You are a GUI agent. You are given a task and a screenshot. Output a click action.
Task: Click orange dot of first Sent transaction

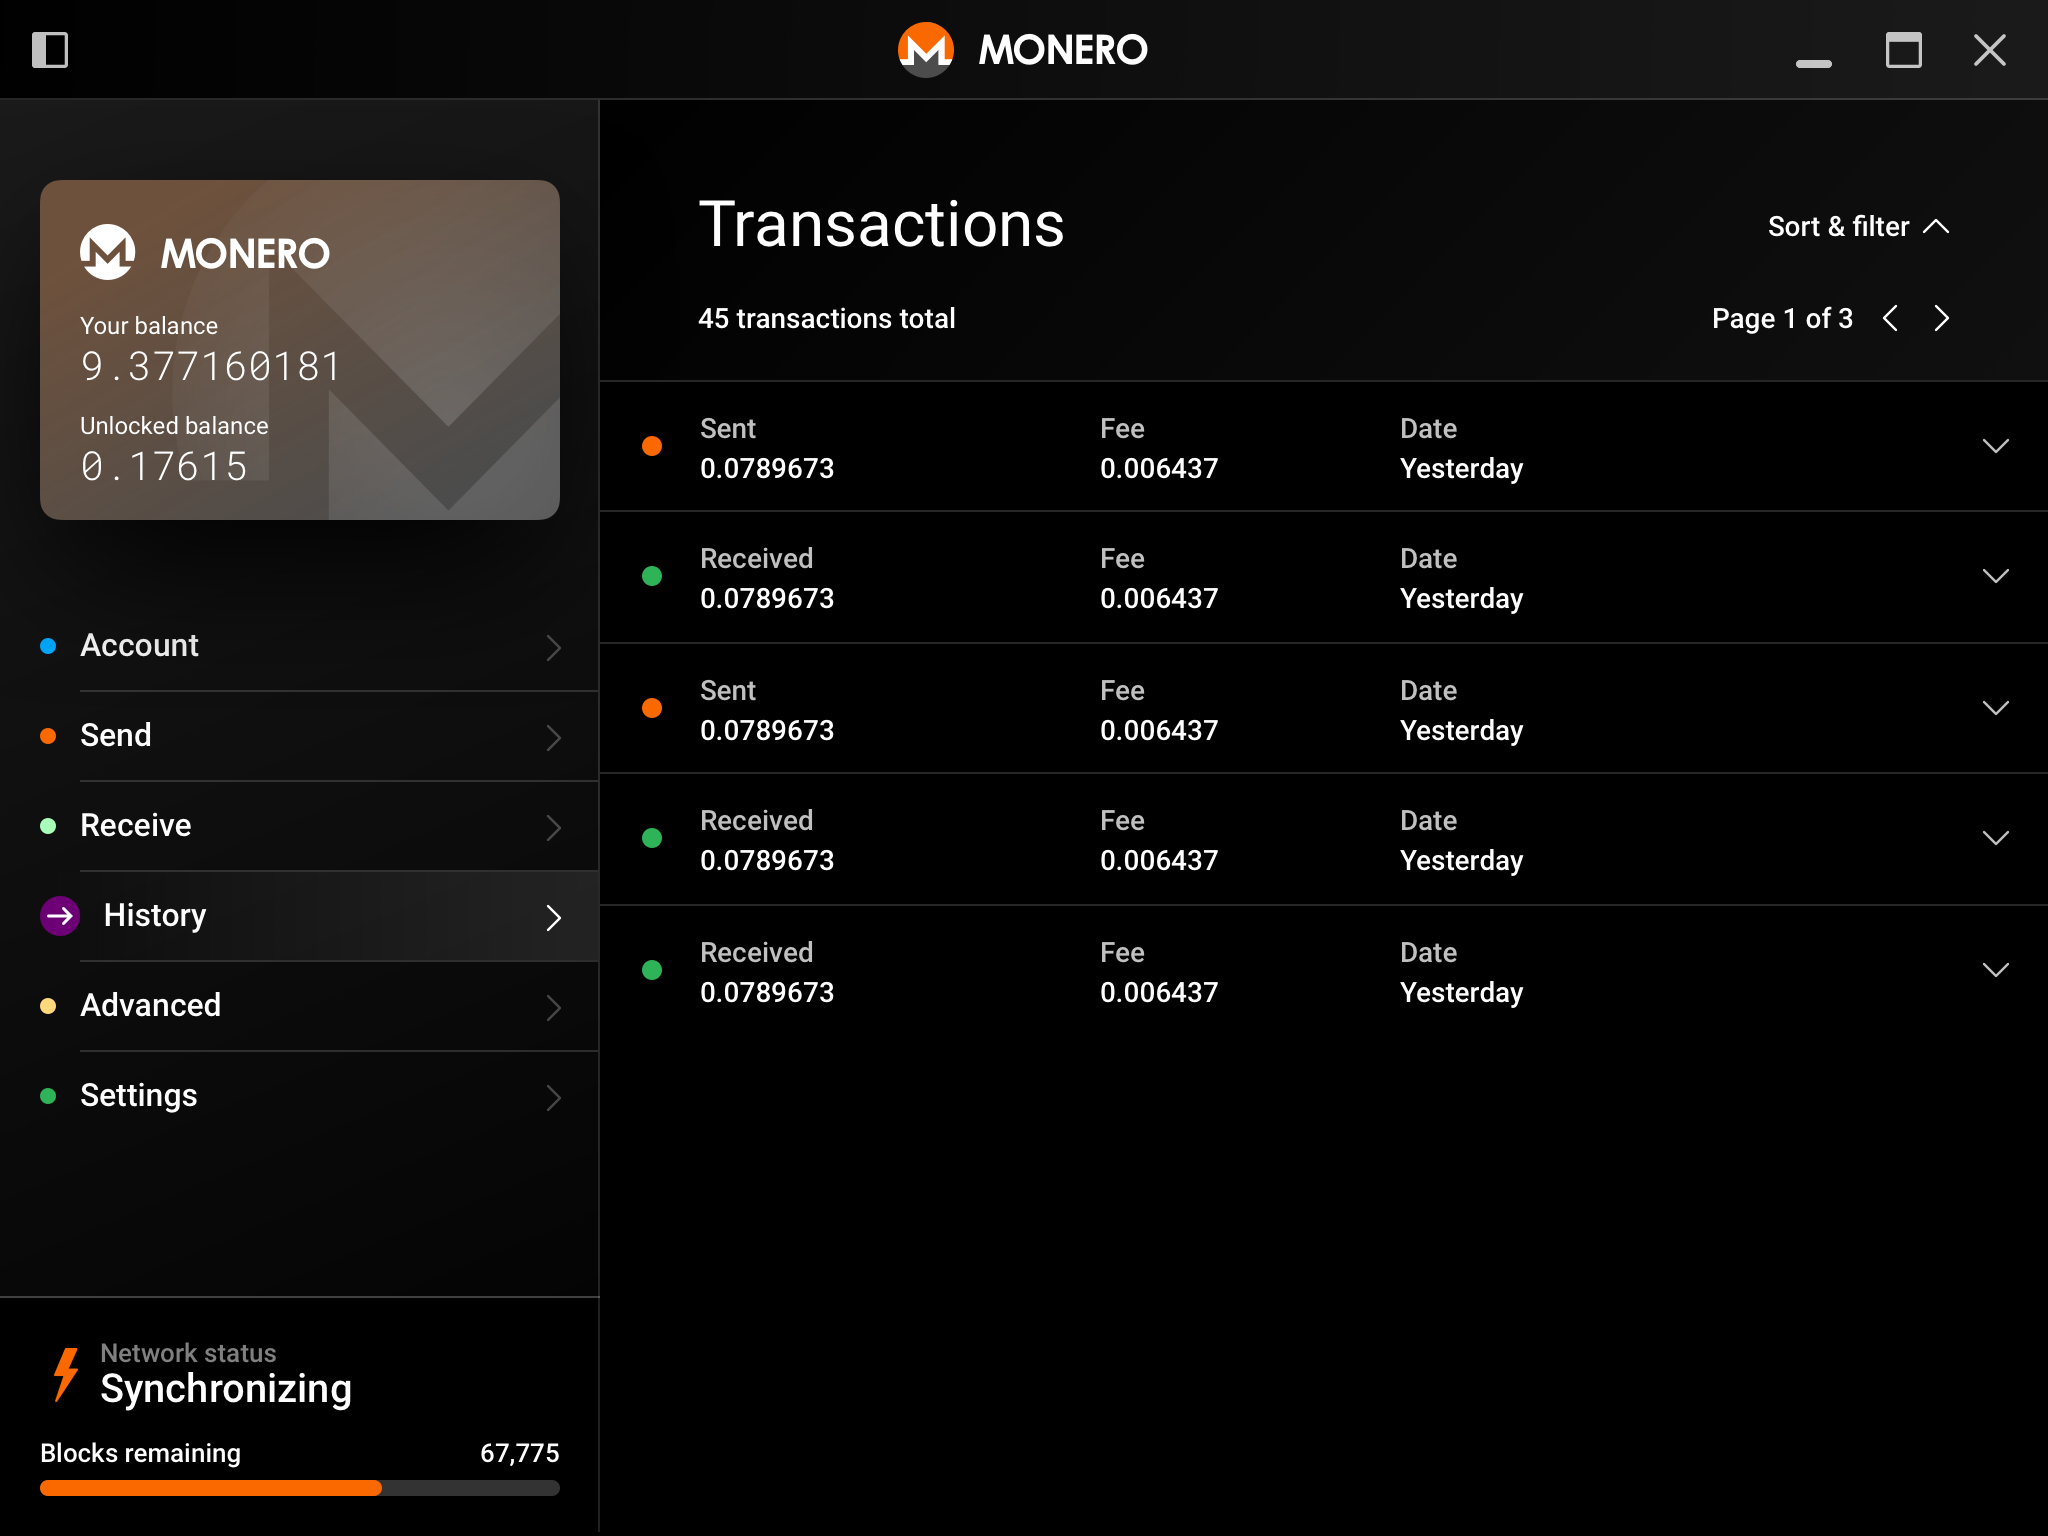pos(652,446)
